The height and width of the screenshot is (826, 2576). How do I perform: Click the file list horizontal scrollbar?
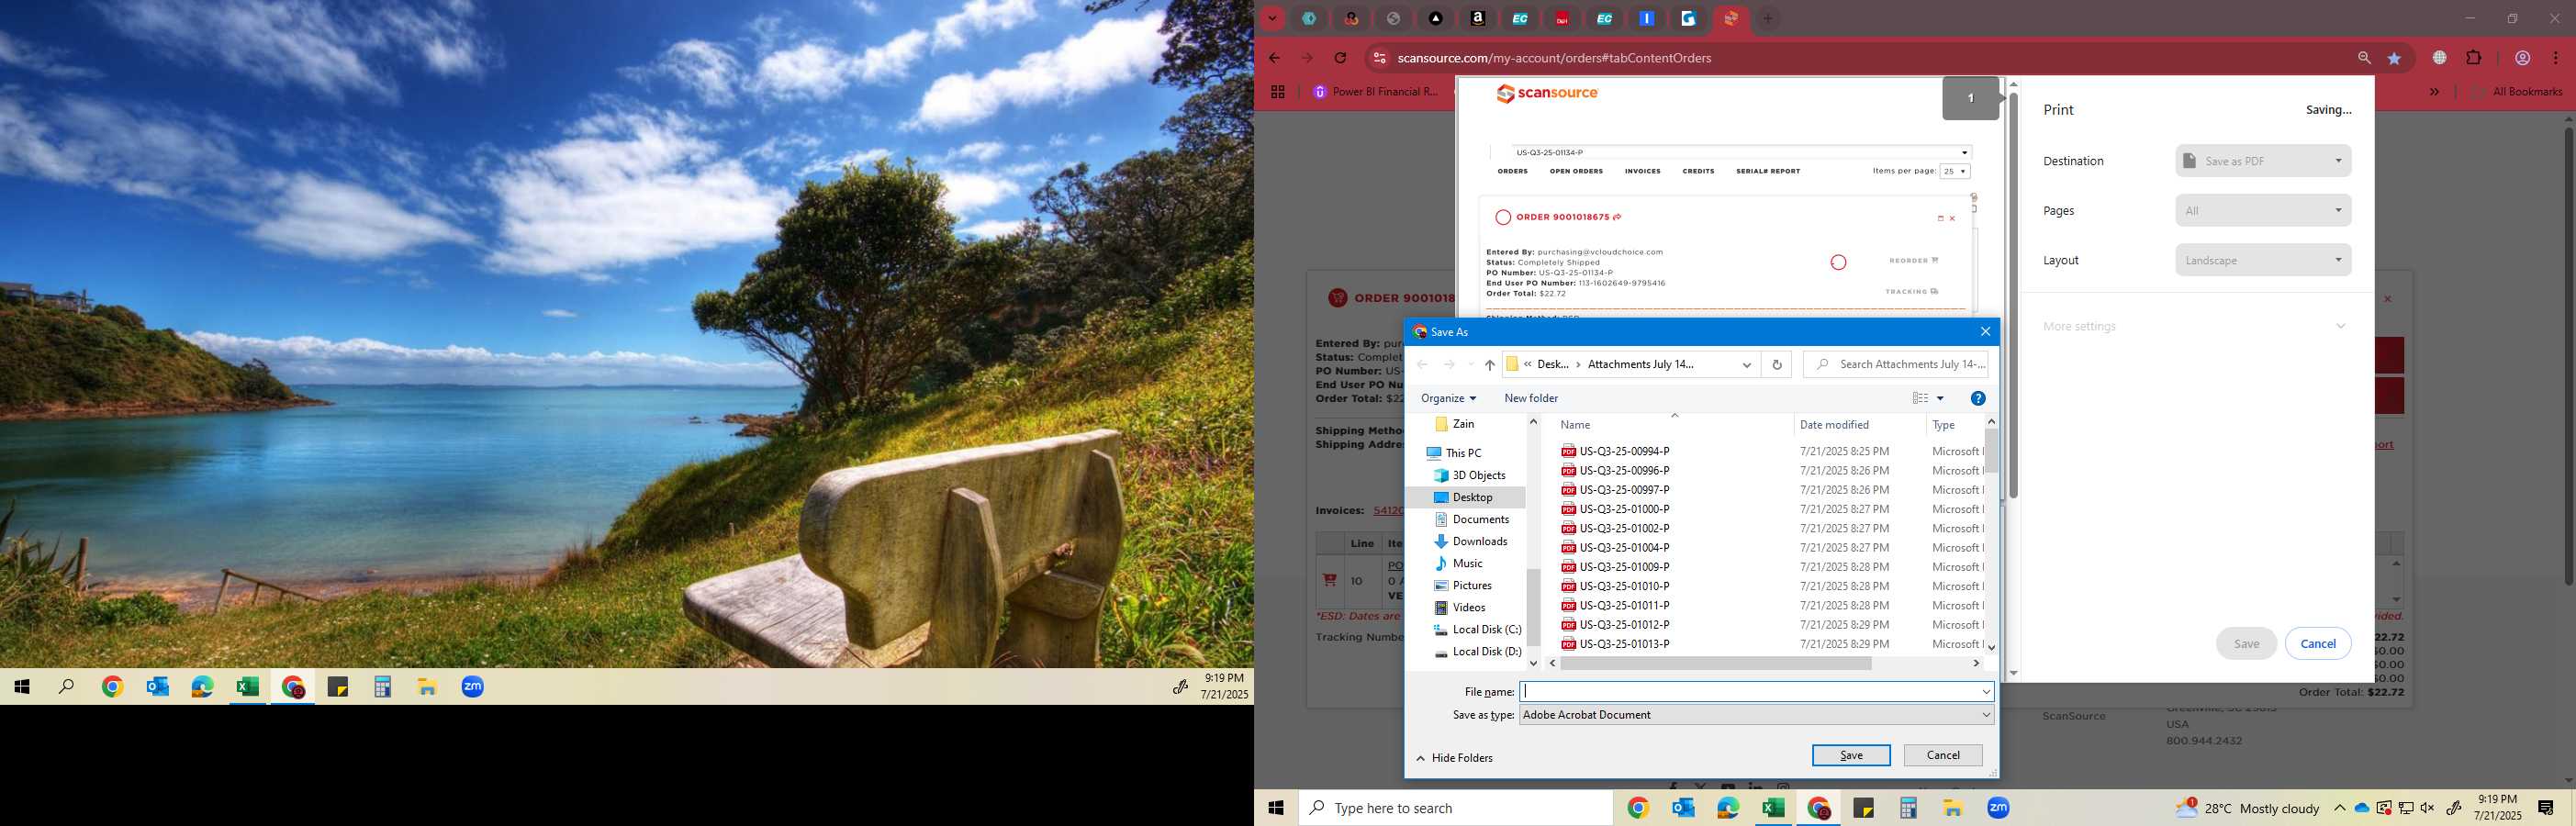(x=1716, y=663)
